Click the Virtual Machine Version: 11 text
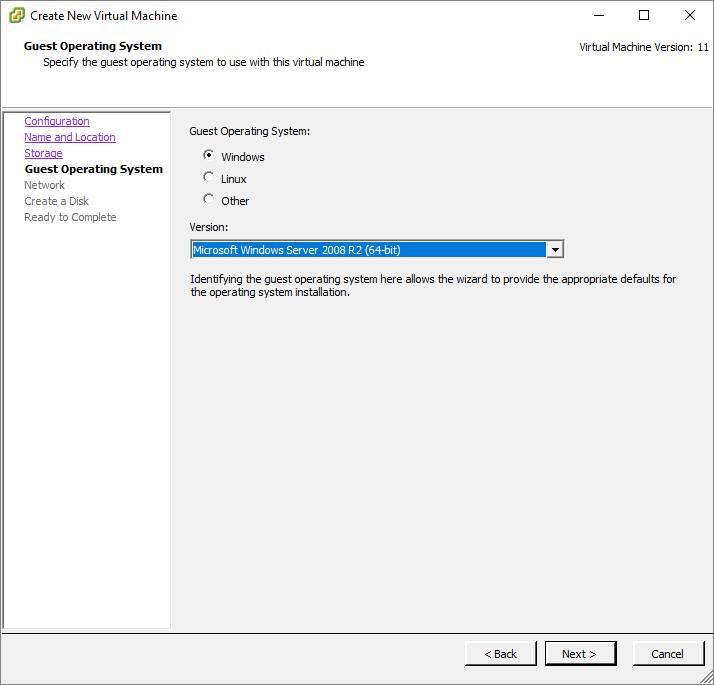 644,47
